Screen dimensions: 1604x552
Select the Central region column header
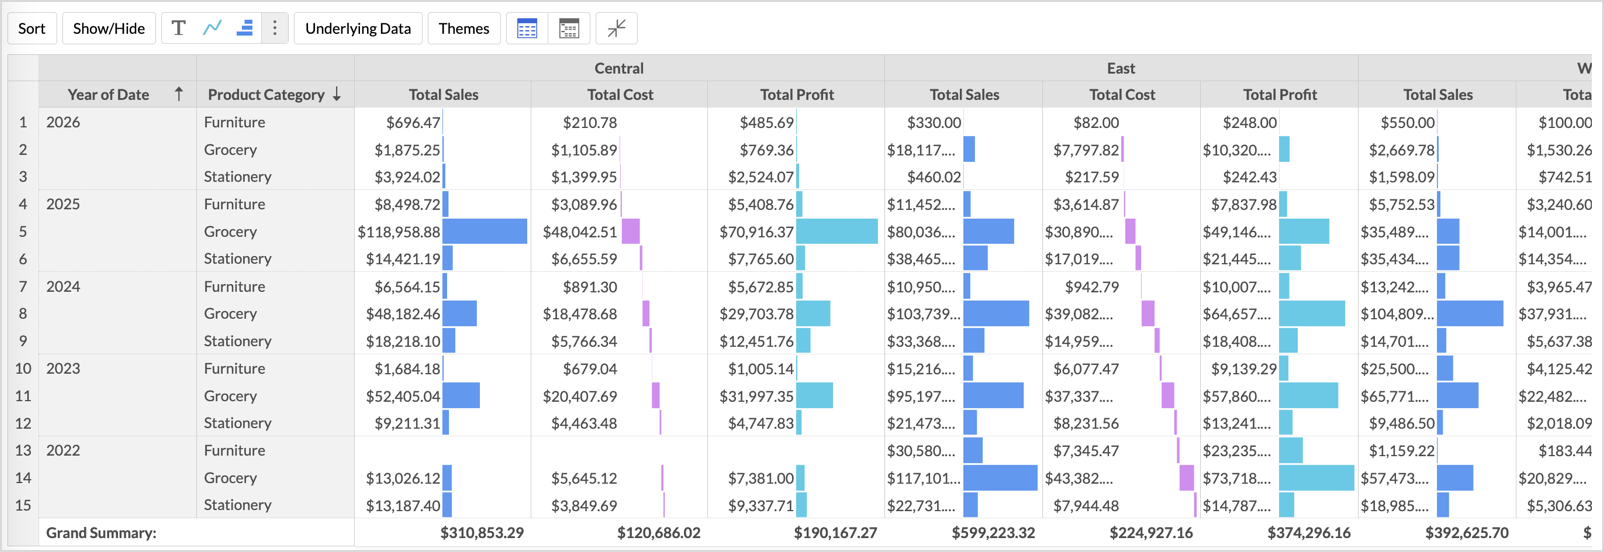click(x=619, y=68)
